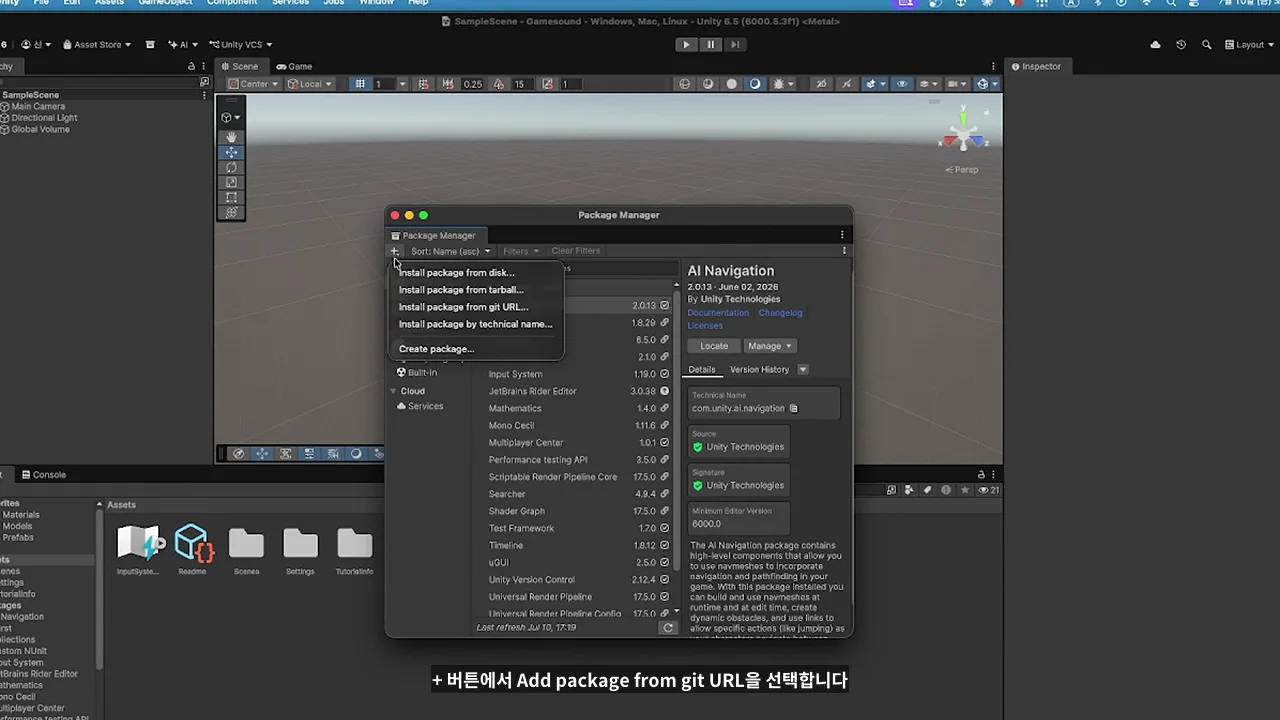Open the cloud services icon in toolbar
Viewport: 1280px width, 720px height.
(x=1156, y=44)
